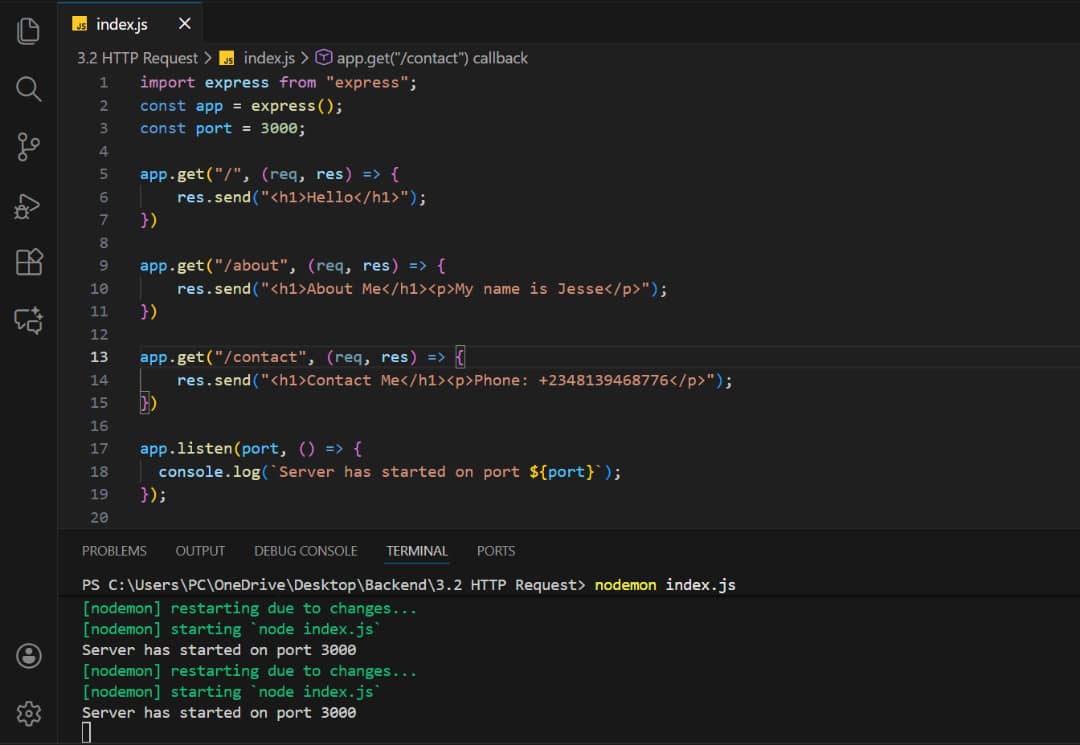Screen dimensions: 1080x745
Task: Open the Run and Debug view
Action: (x=28, y=205)
